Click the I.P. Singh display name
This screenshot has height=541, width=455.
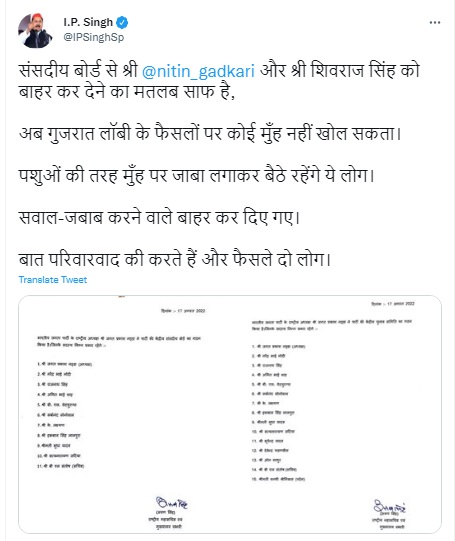click(x=88, y=22)
